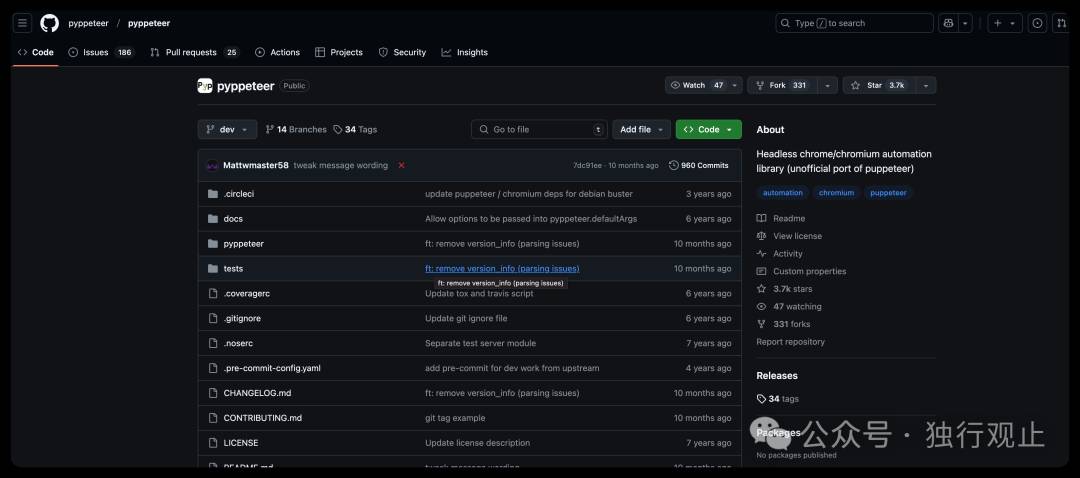Image resolution: width=1080 pixels, height=478 pixels.
Task: Switch to the Projects tab
Action: coord(338,52)
